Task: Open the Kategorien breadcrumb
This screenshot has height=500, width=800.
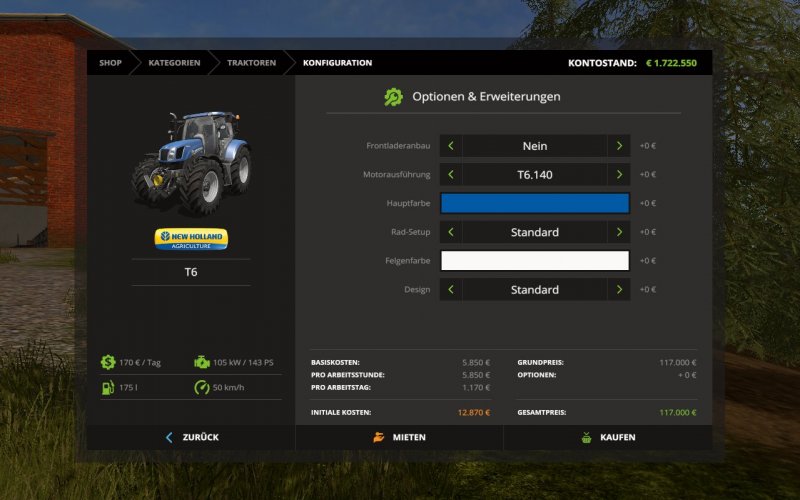Action: 174,63
